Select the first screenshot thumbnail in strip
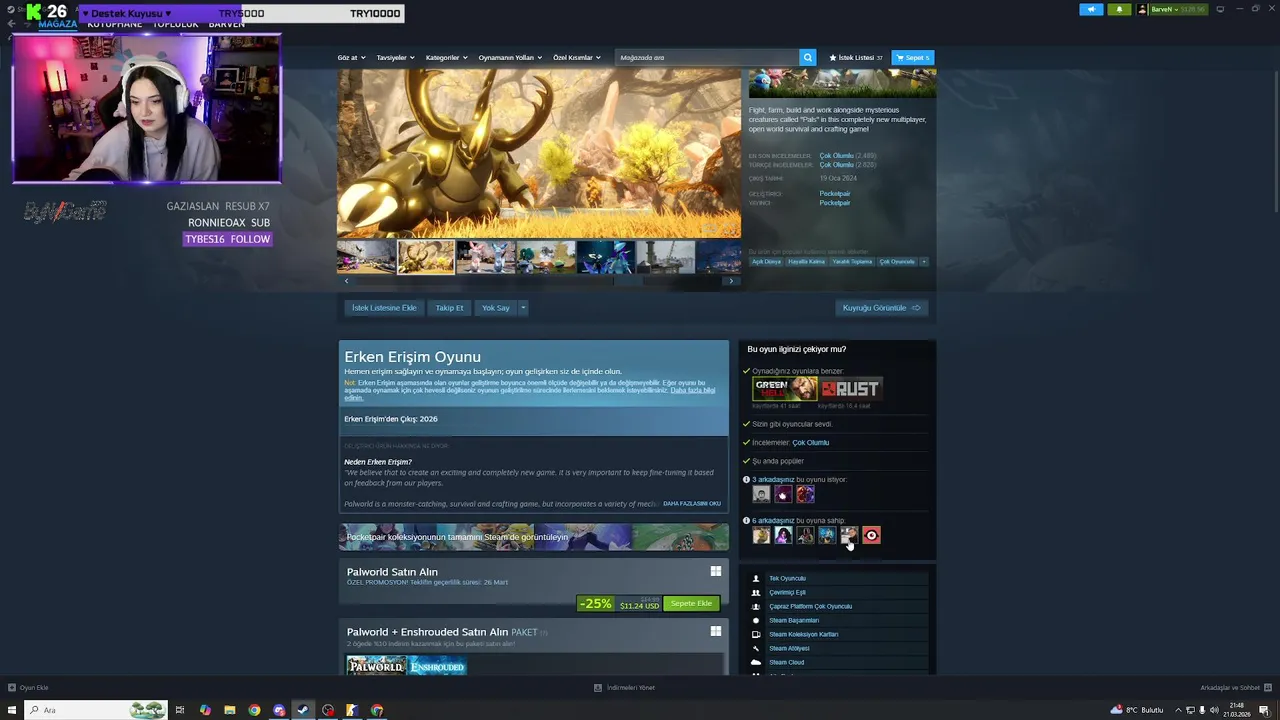 [x=366, y=257]
